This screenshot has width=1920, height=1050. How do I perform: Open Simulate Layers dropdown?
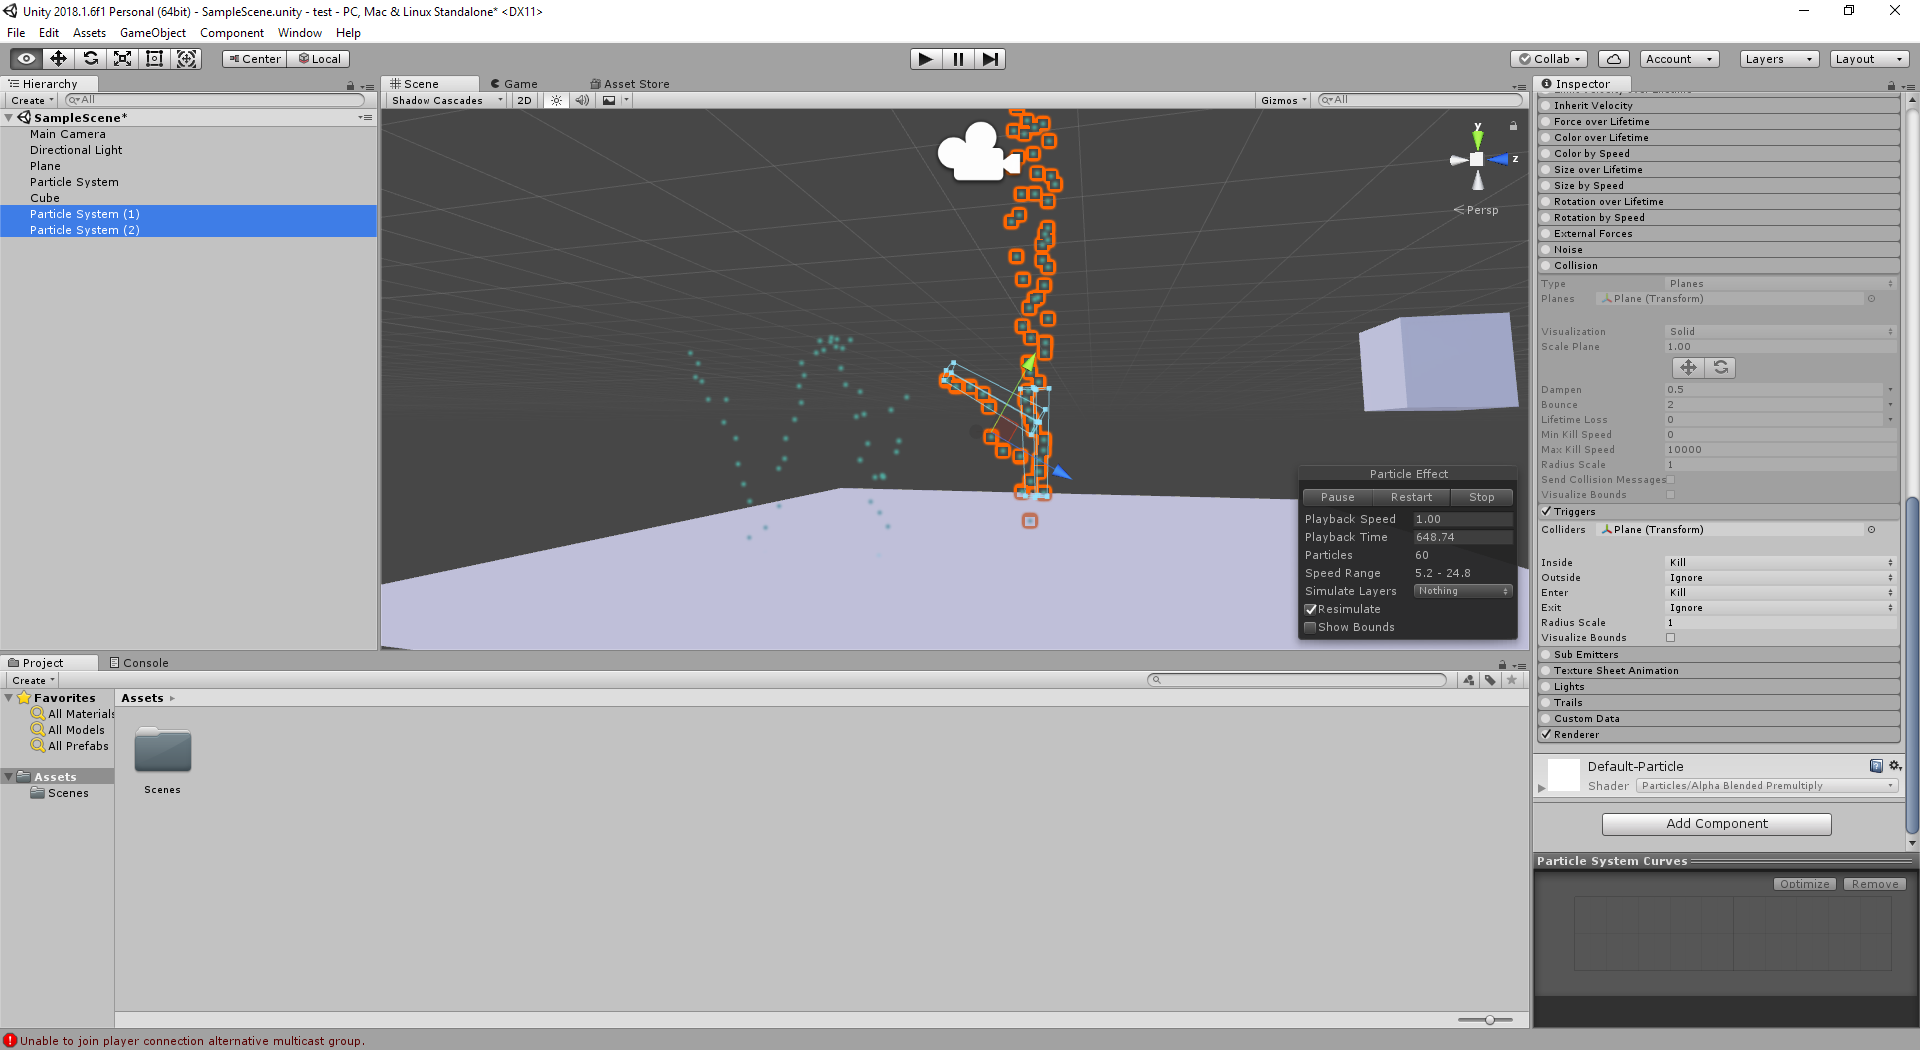pos(1462,591)
